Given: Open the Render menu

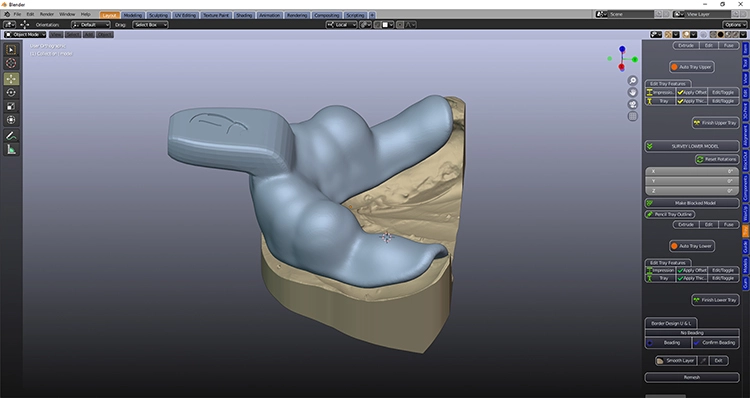Looking at the screenshot, I should pos(47,15).
